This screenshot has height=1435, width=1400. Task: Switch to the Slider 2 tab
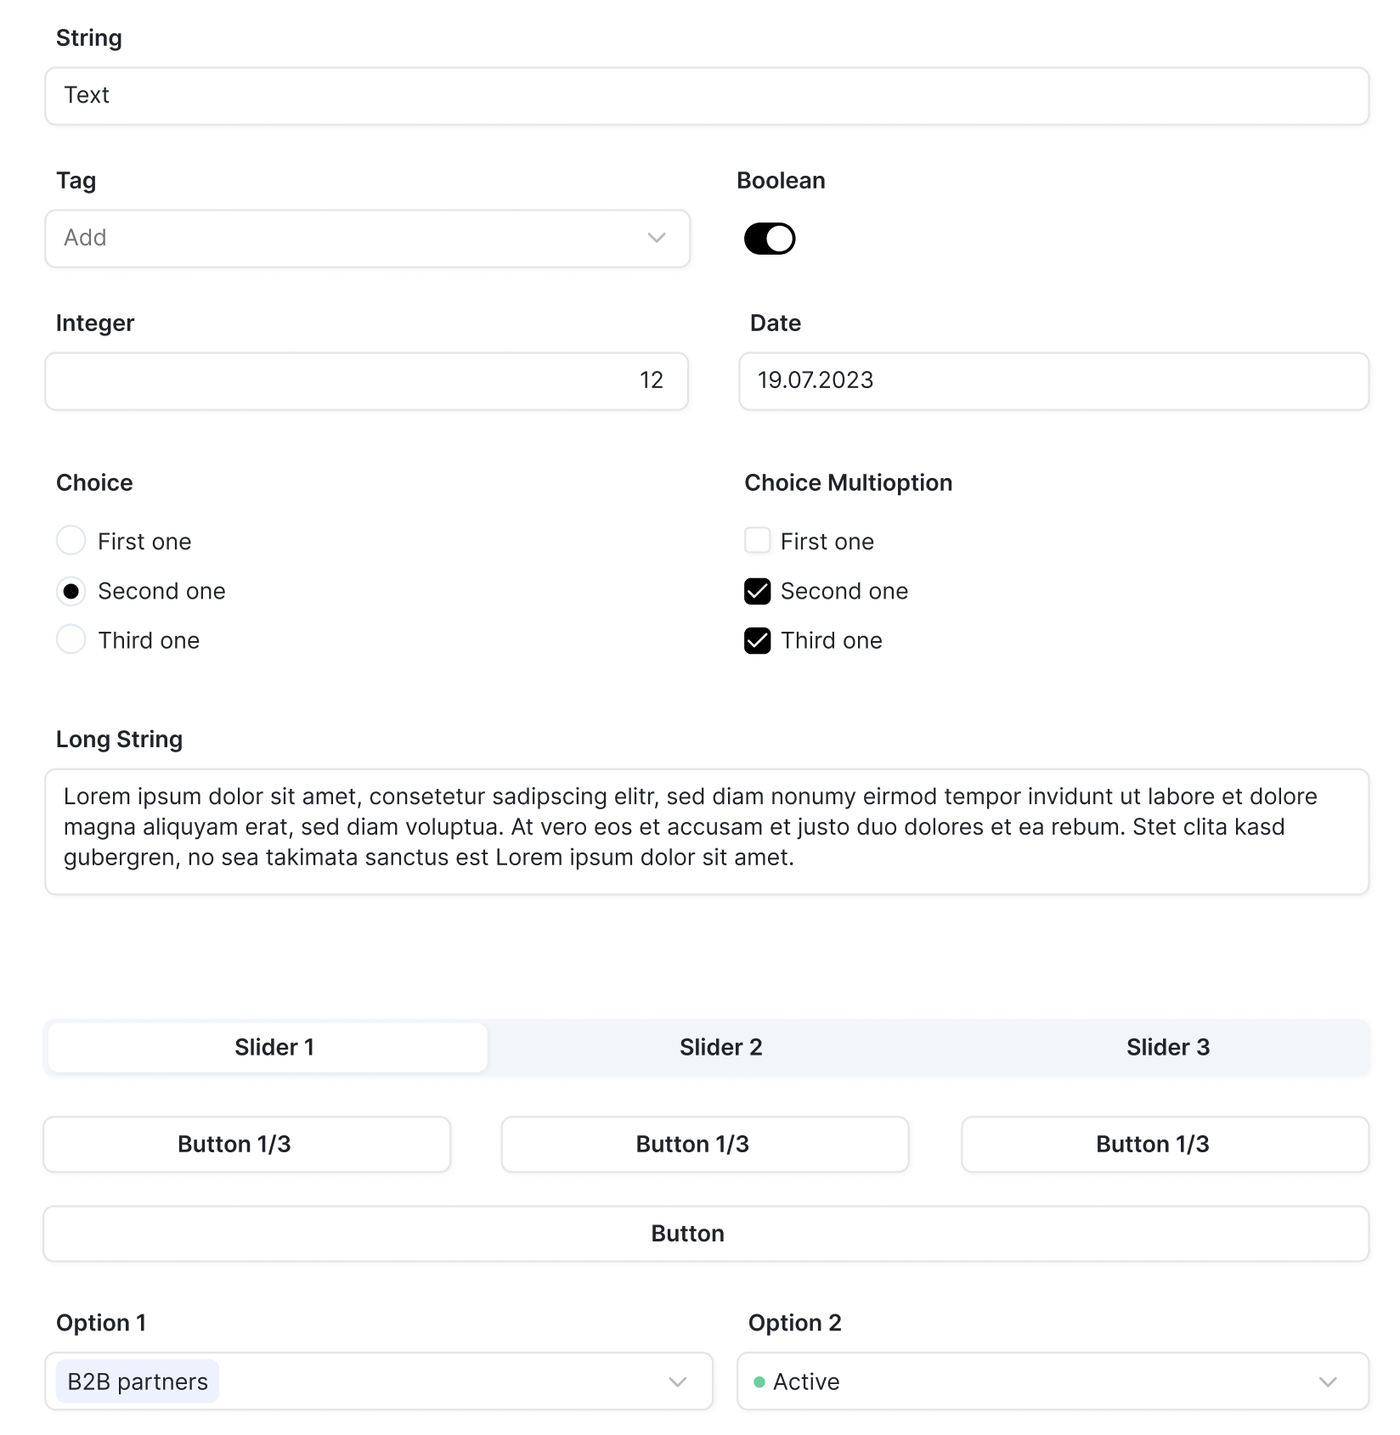[720, 1047]
